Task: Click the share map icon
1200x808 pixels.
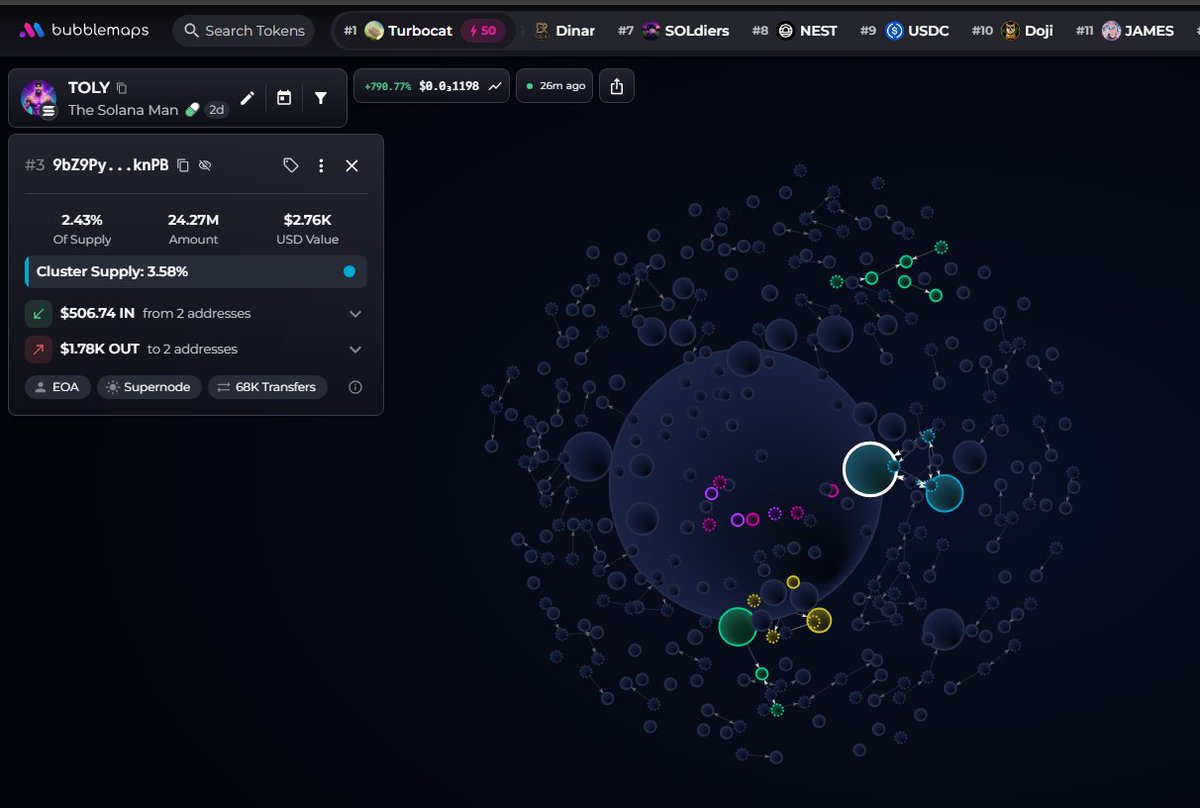Action: click(616, 86)
